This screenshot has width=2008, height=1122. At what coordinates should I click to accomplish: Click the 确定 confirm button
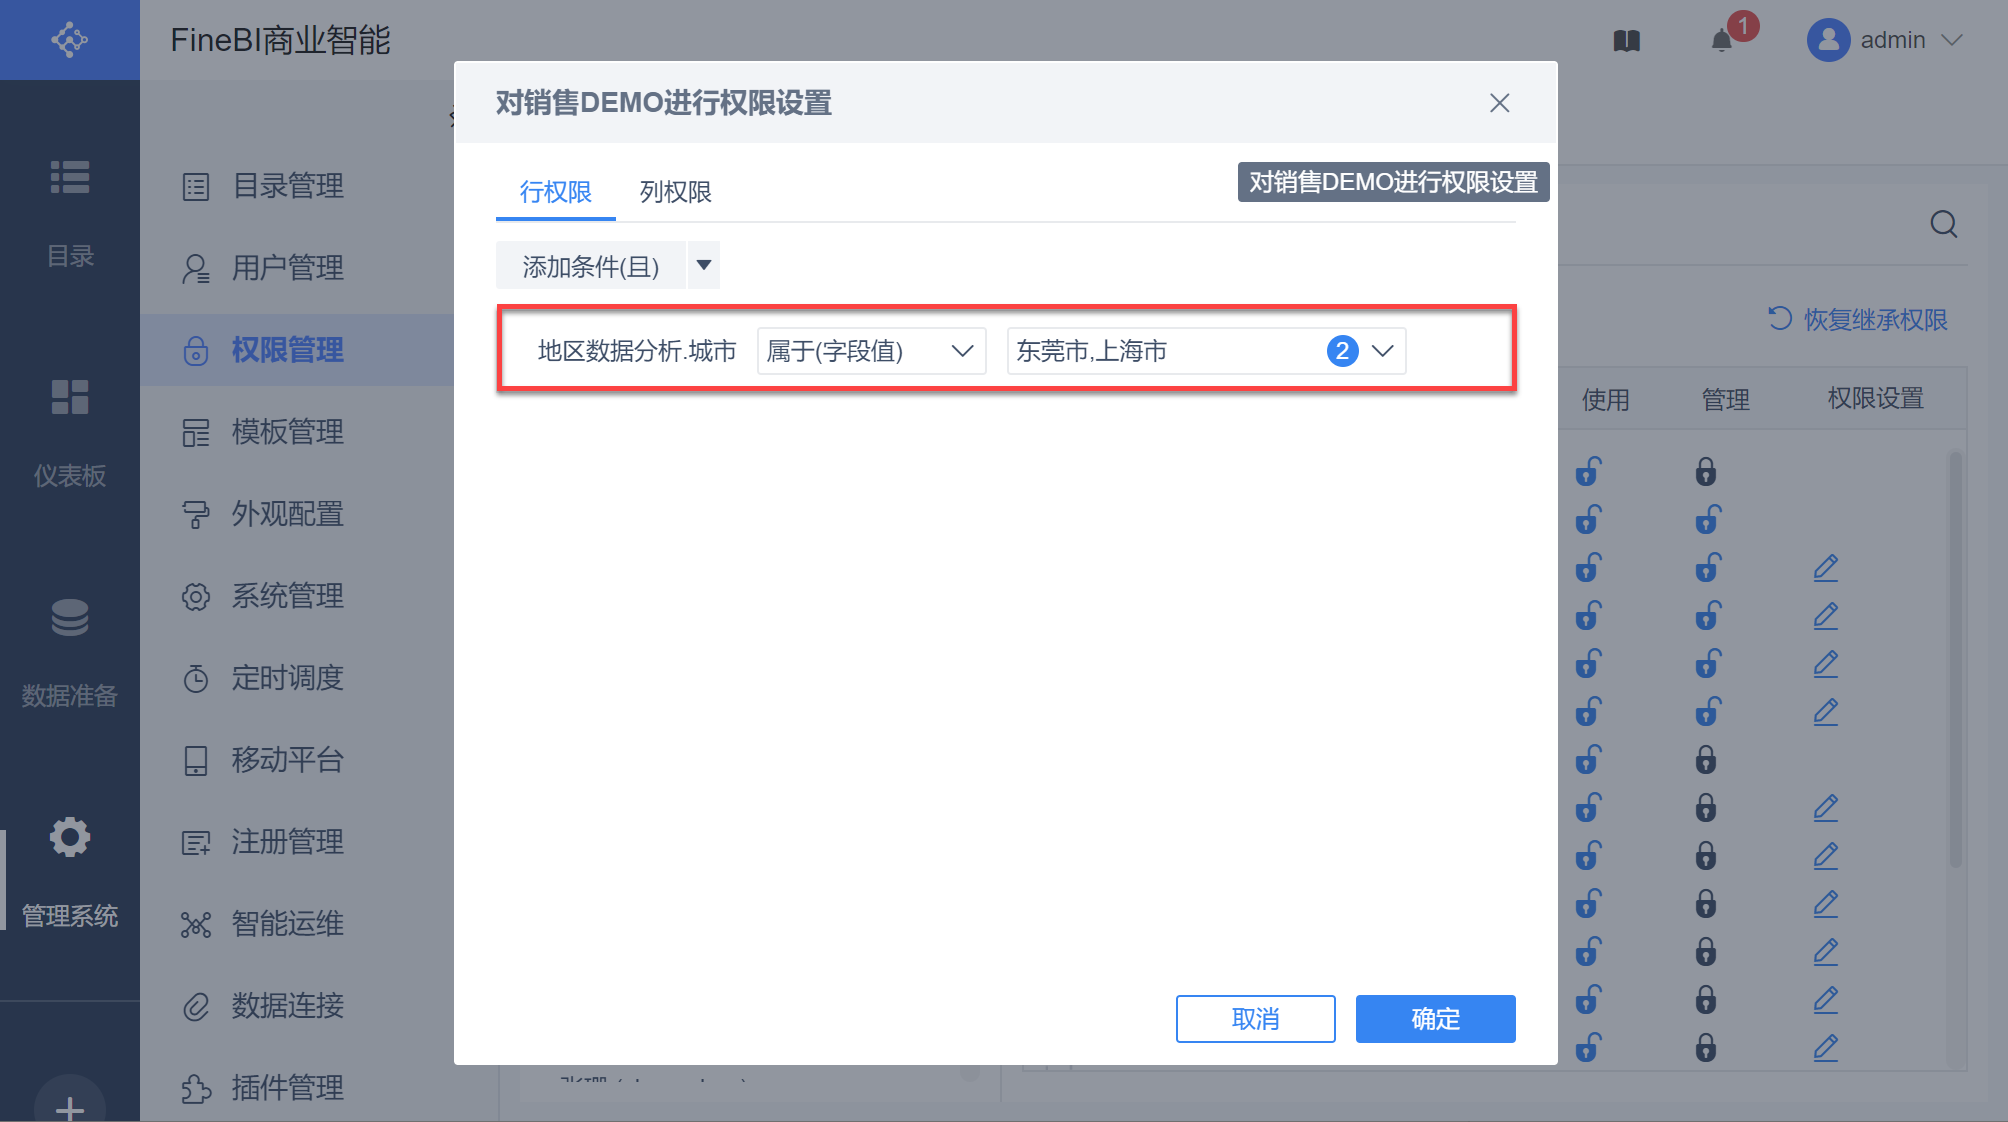(1435, 1019)
